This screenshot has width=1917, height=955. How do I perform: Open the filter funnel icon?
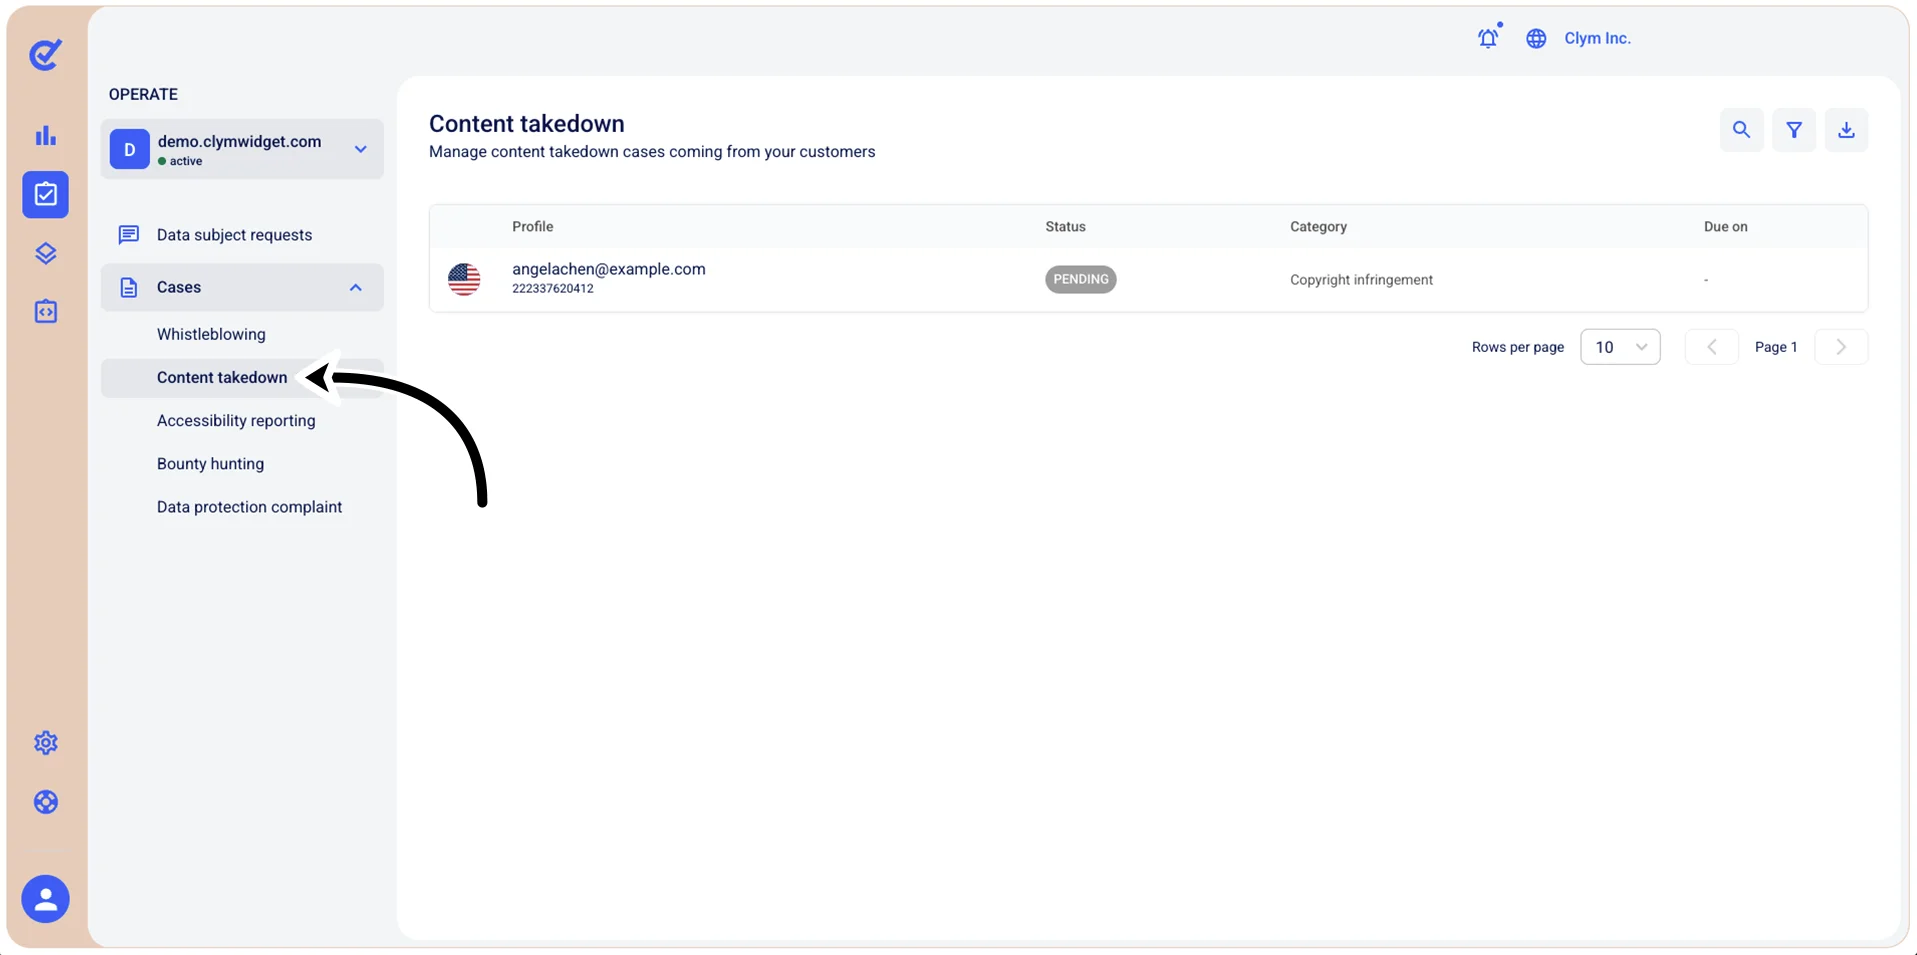(1794, 130)
